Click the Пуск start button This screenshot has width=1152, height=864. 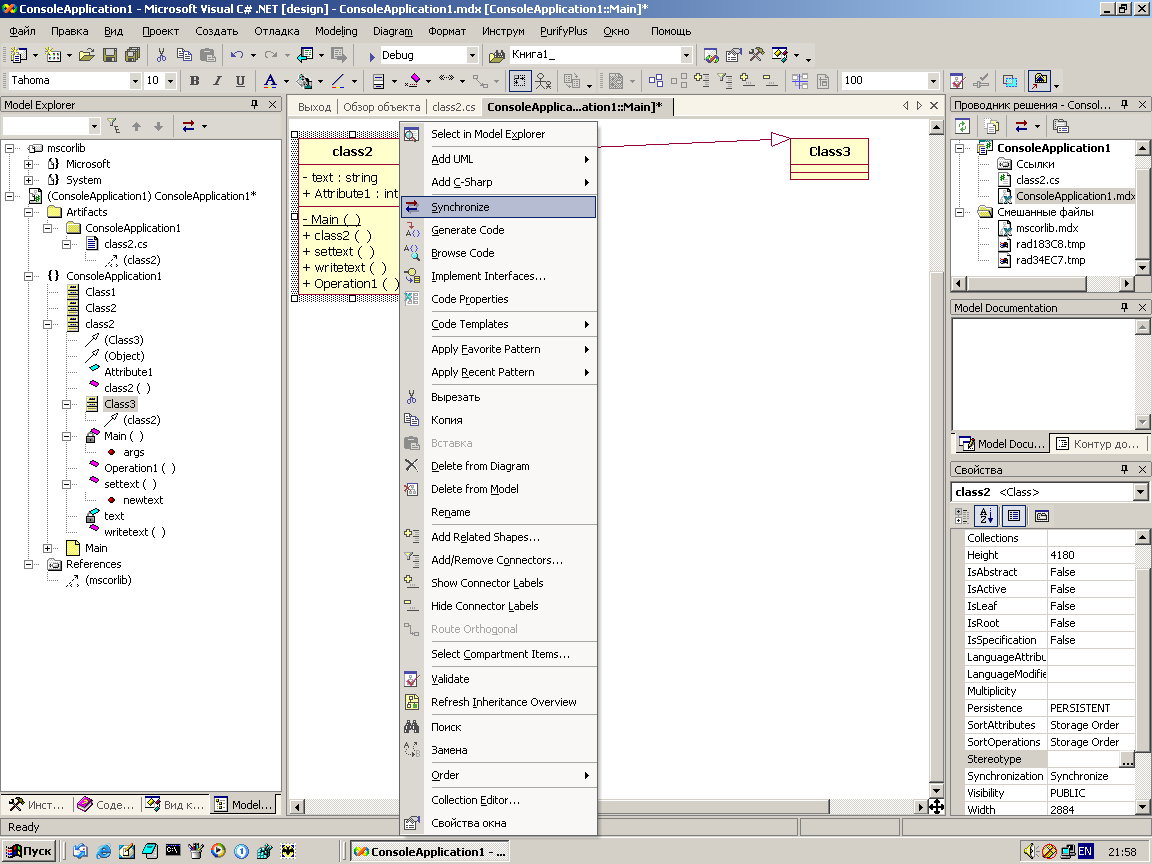[30, 851]
